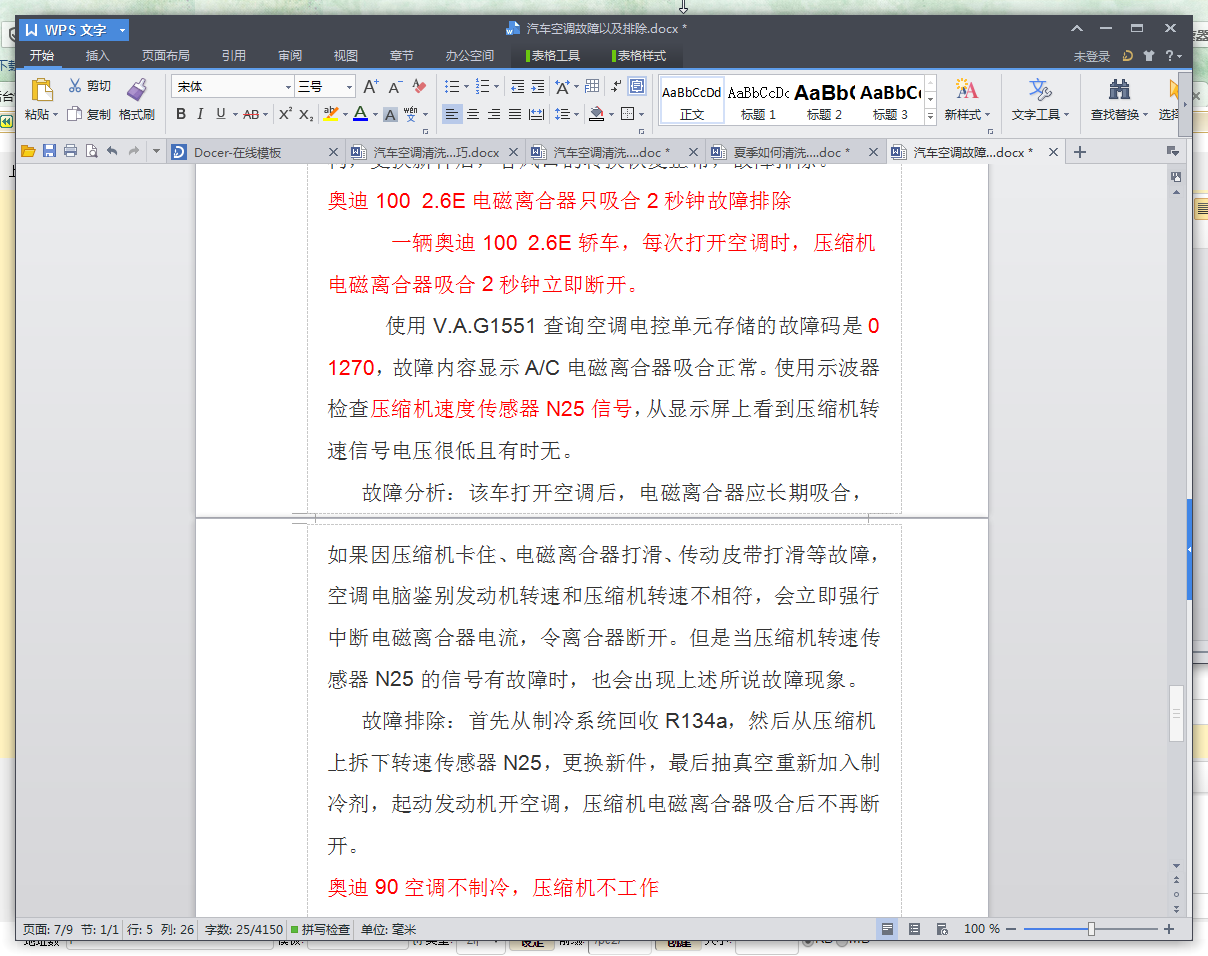The width and height of the screenshot is (1208, 956).
Task: Apply the 正文 (Normal) style
Action: (x=692, y=100)
